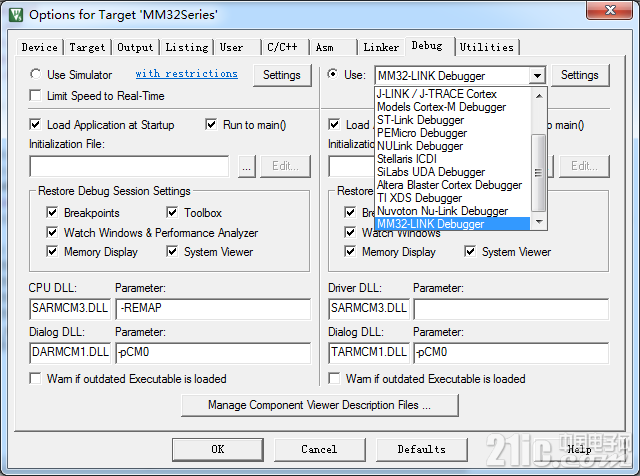Image resolution: width=640 pixels, height=476 pixels.
Task: Click the TARMCM1.DLL Dialog DLL field
Action: click(369, 352)
